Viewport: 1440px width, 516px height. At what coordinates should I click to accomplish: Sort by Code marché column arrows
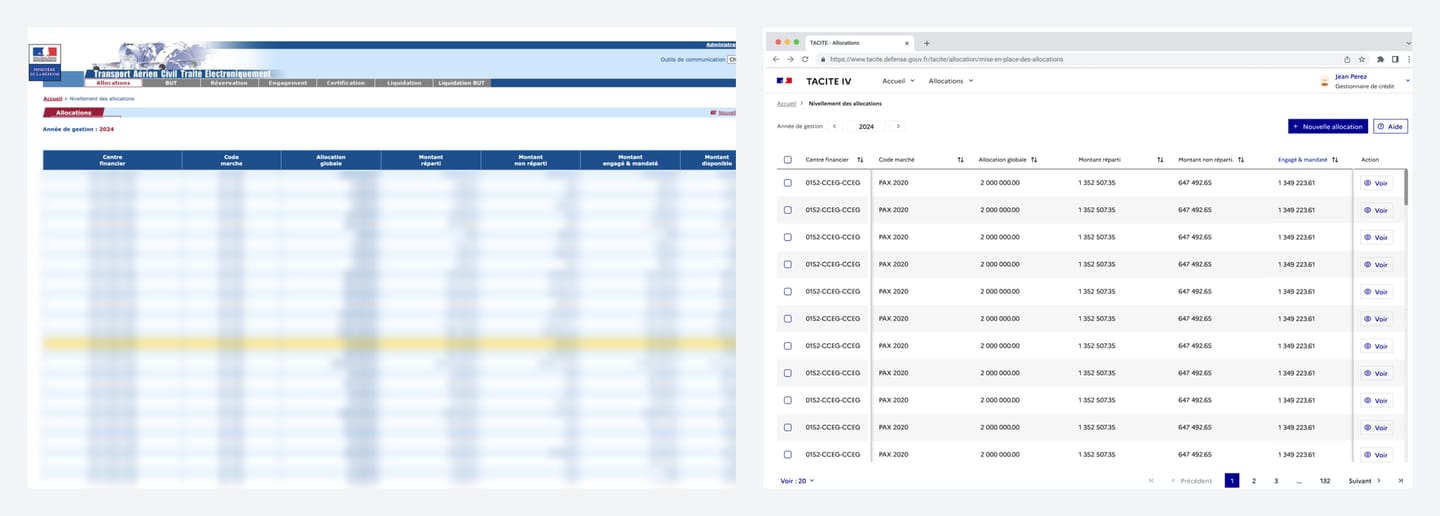(x=960, y=160)
